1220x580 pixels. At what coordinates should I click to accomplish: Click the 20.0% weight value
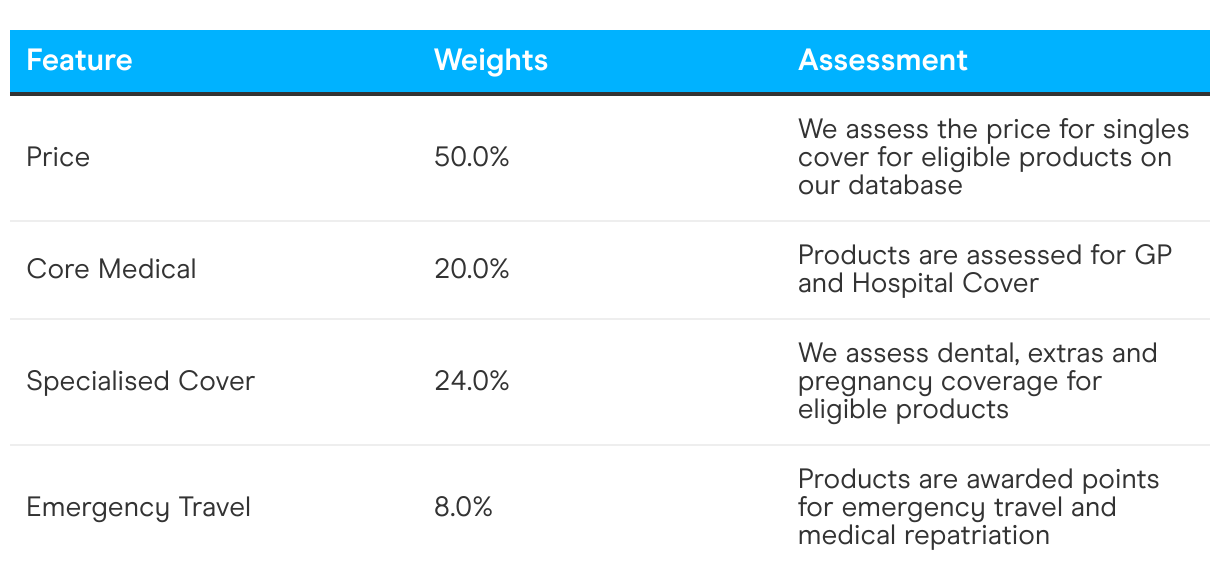pyautogui.click(x=471, y=269)
